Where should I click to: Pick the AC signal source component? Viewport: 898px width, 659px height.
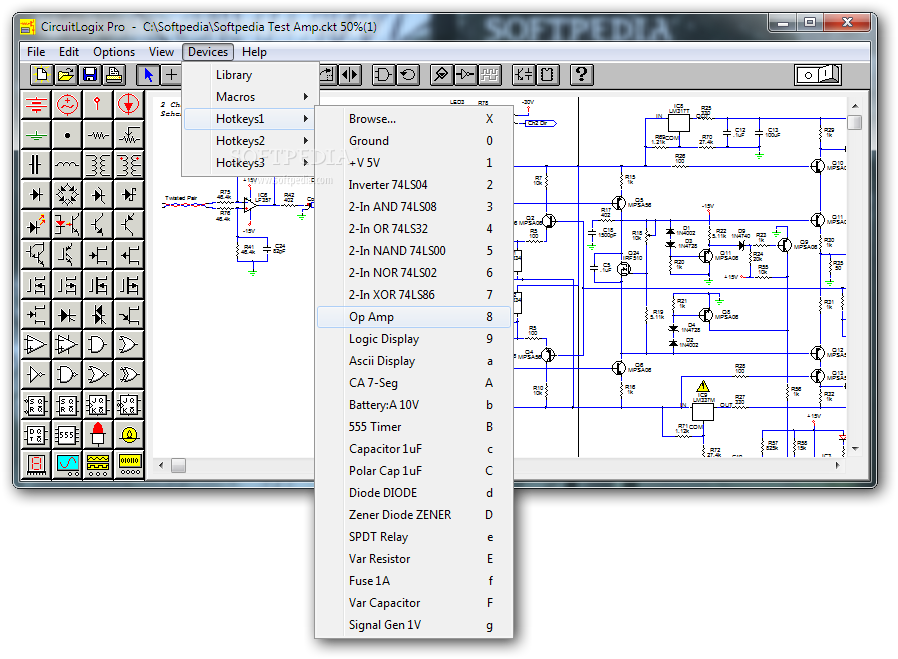point(67,104)
